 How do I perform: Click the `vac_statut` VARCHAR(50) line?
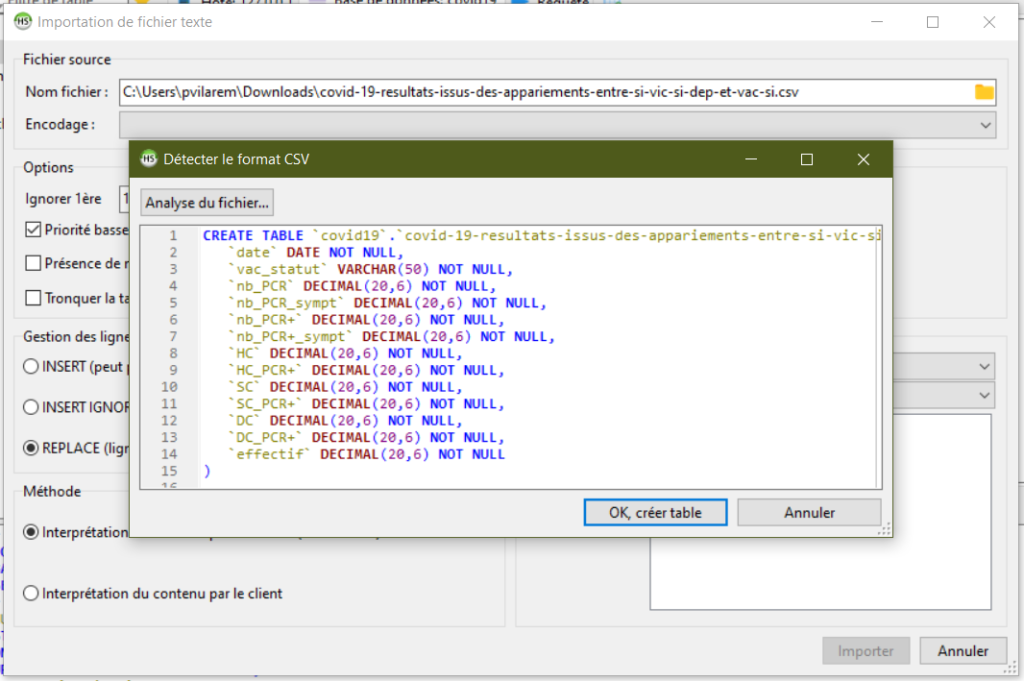tap(370, 270)
